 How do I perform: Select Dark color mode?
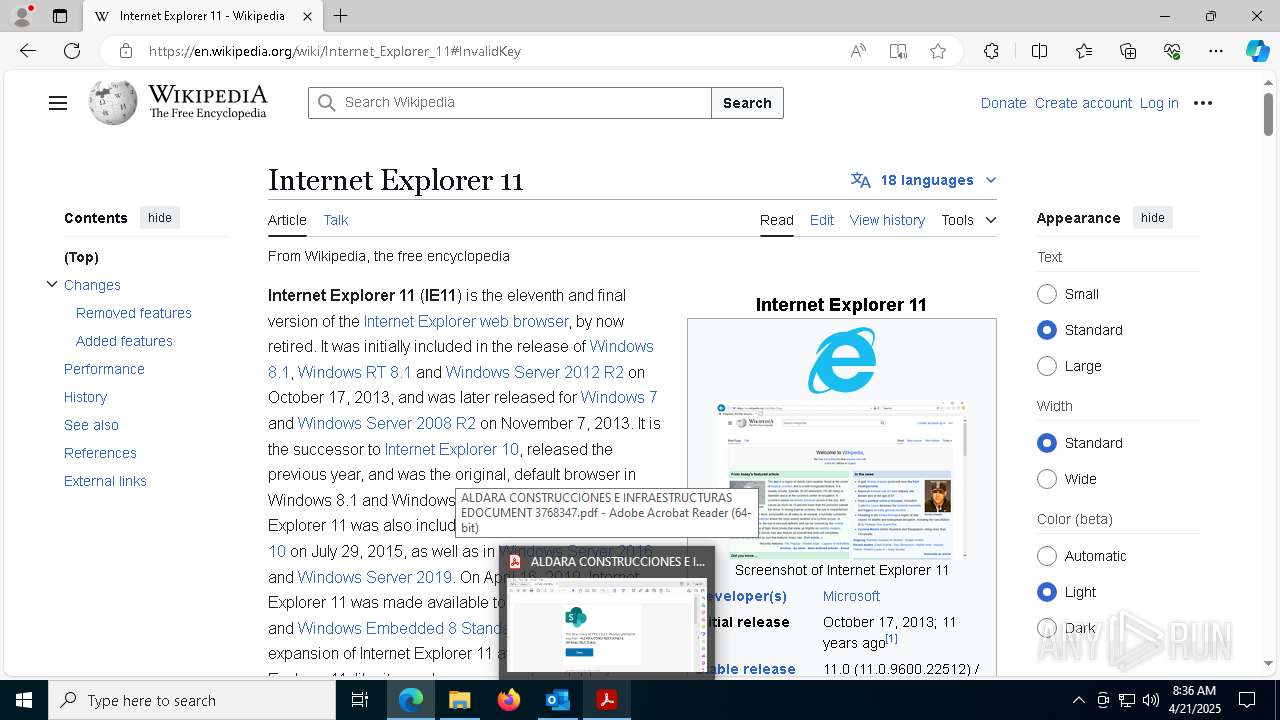[1047, 628]
